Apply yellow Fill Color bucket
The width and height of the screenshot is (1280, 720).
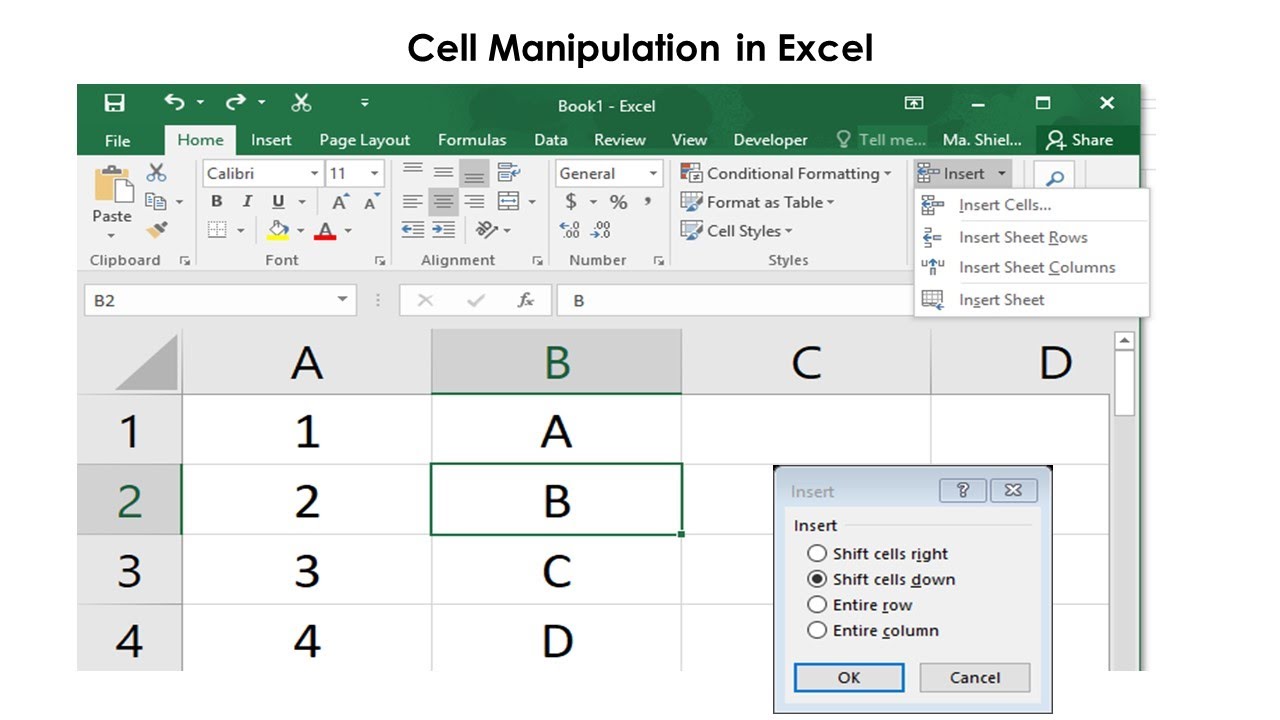pos(279,231)
